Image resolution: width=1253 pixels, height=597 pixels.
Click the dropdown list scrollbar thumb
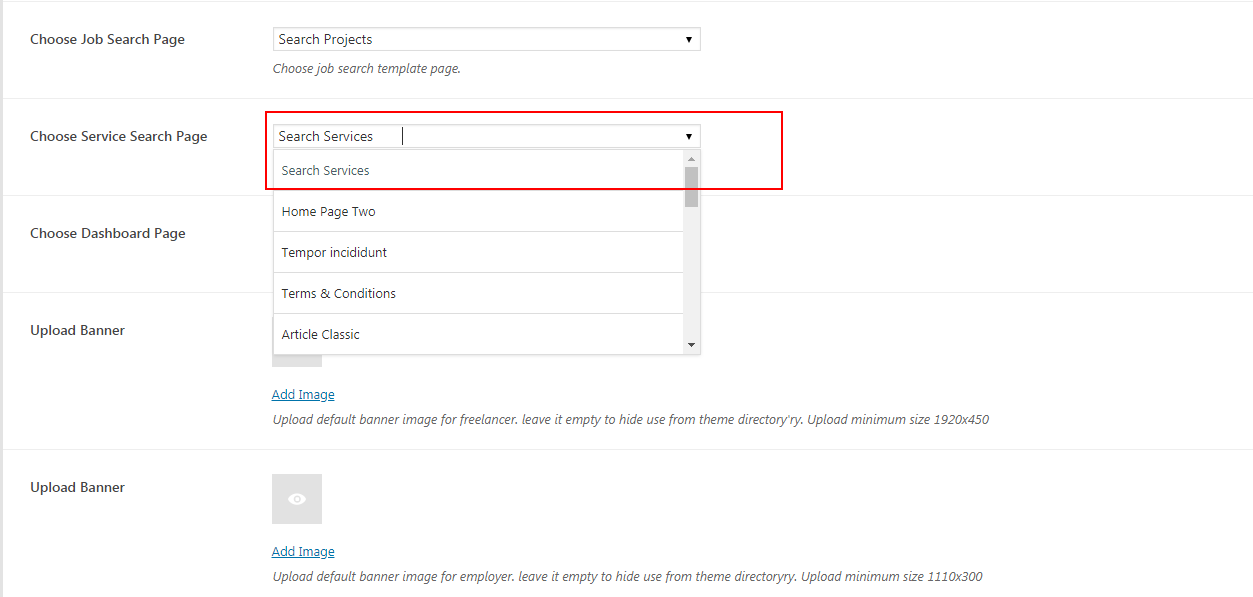[691, 186]
